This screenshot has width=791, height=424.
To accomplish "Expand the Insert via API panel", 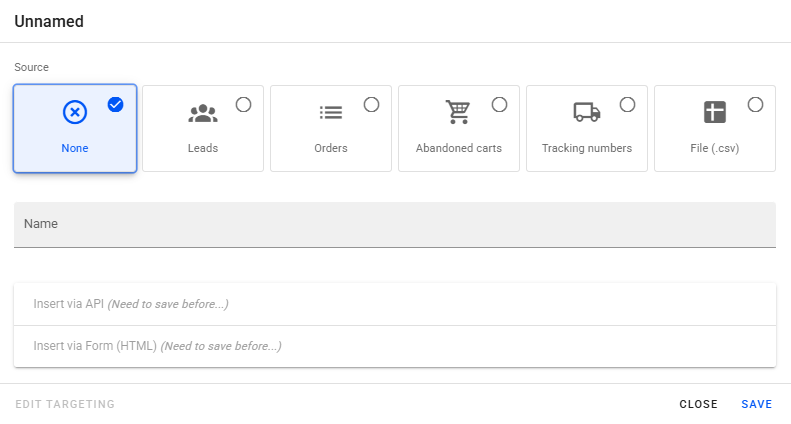I will coord(395,304).
